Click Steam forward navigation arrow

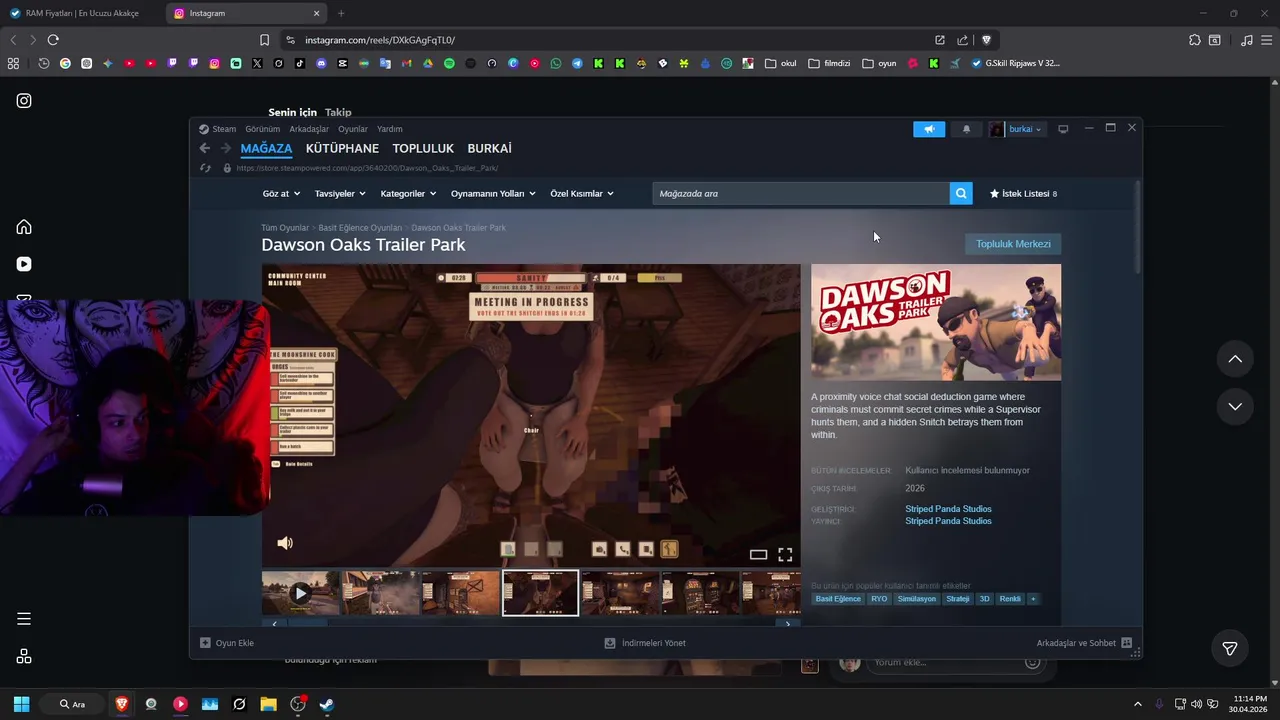pos(226,148)
